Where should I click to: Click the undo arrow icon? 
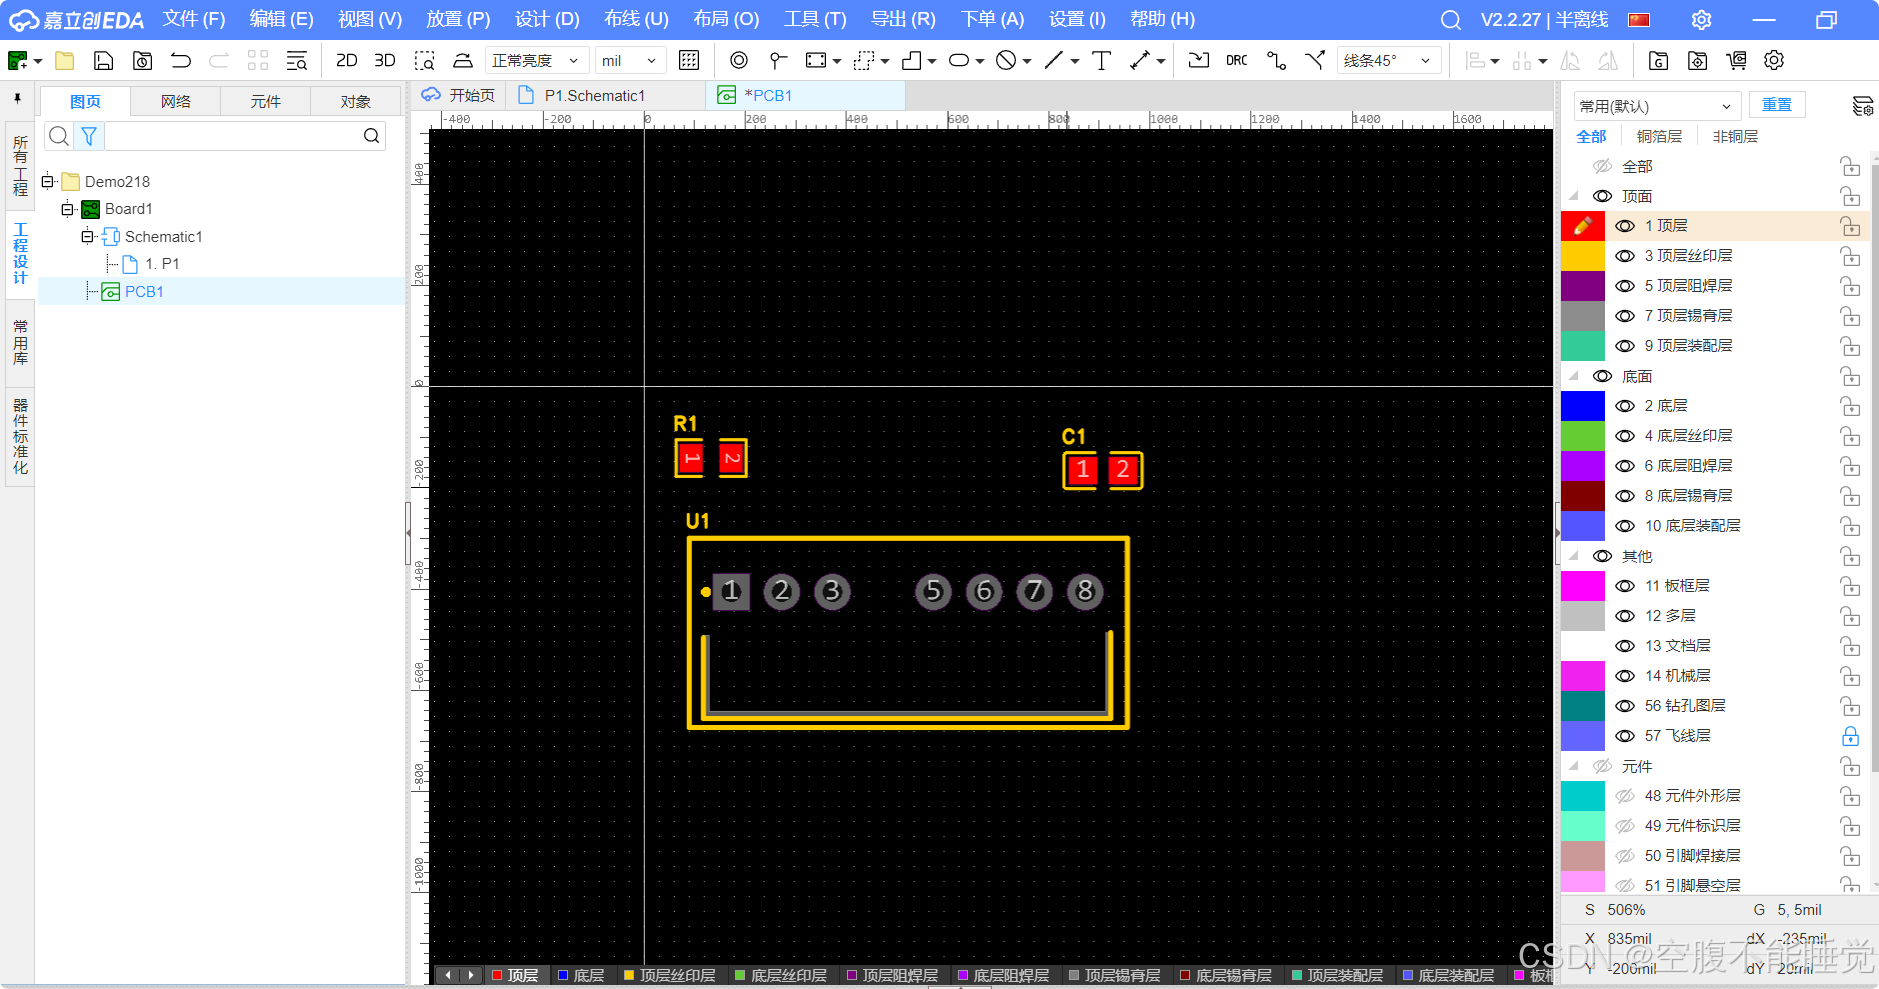(x=181, y=61)
